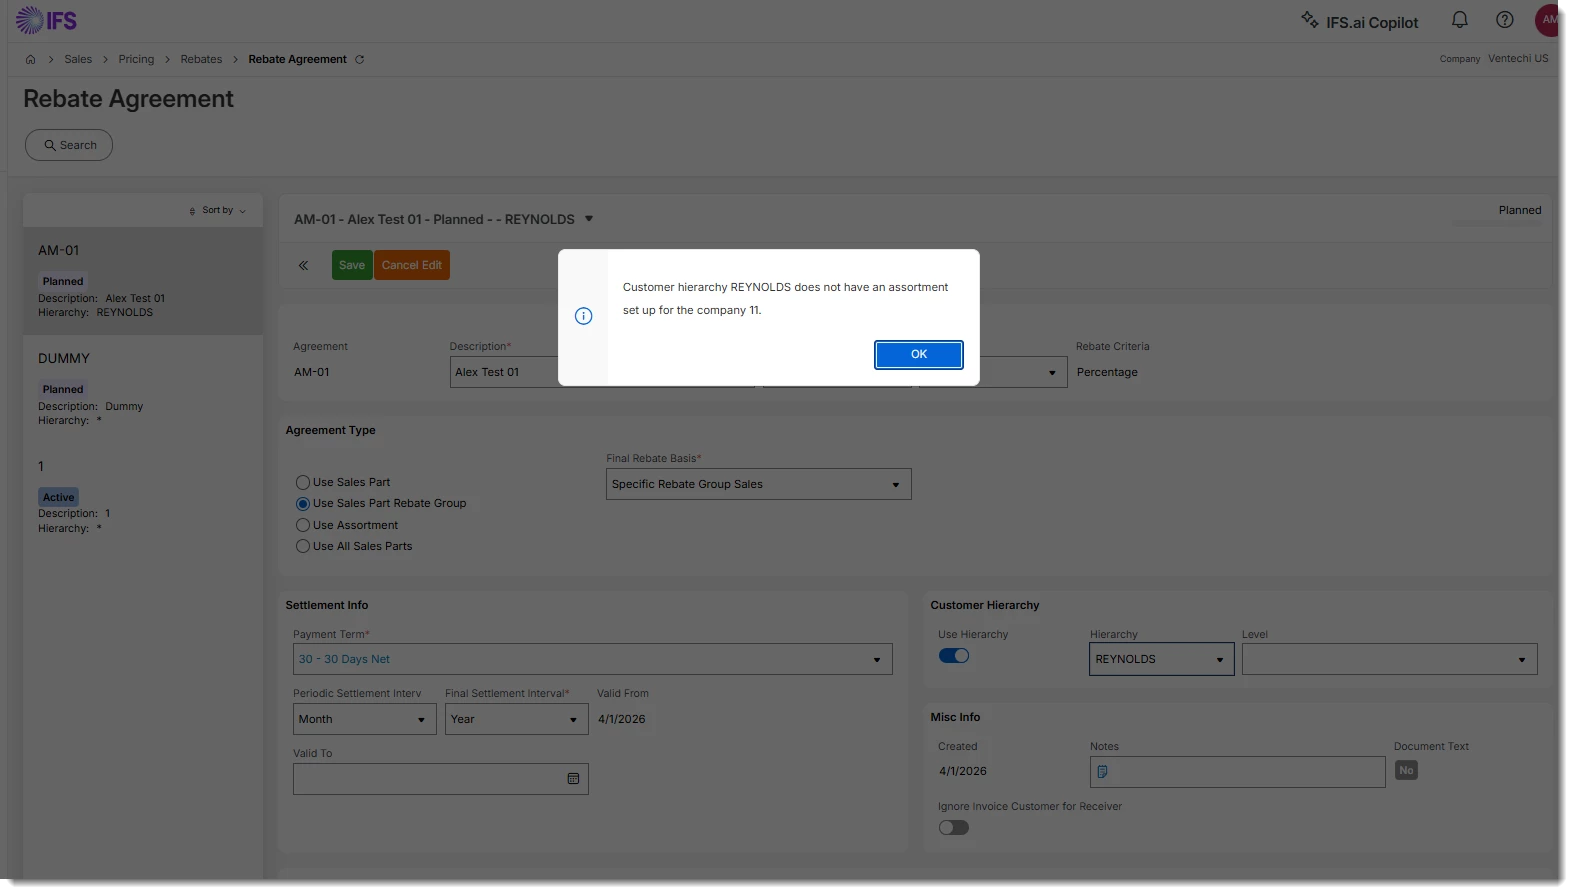Click the reload icon beside Rebate Agreement breadcrumb
Screen dimensions: 1573x894
[360, 59]
